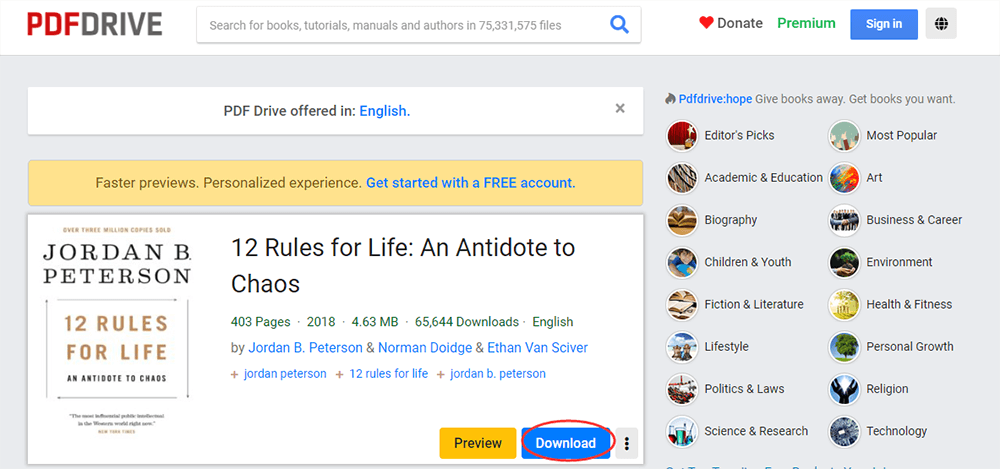The height and width of the screenshot is (469, 1000).
Task: Click the Technology category icon
Action: point(844,431)
